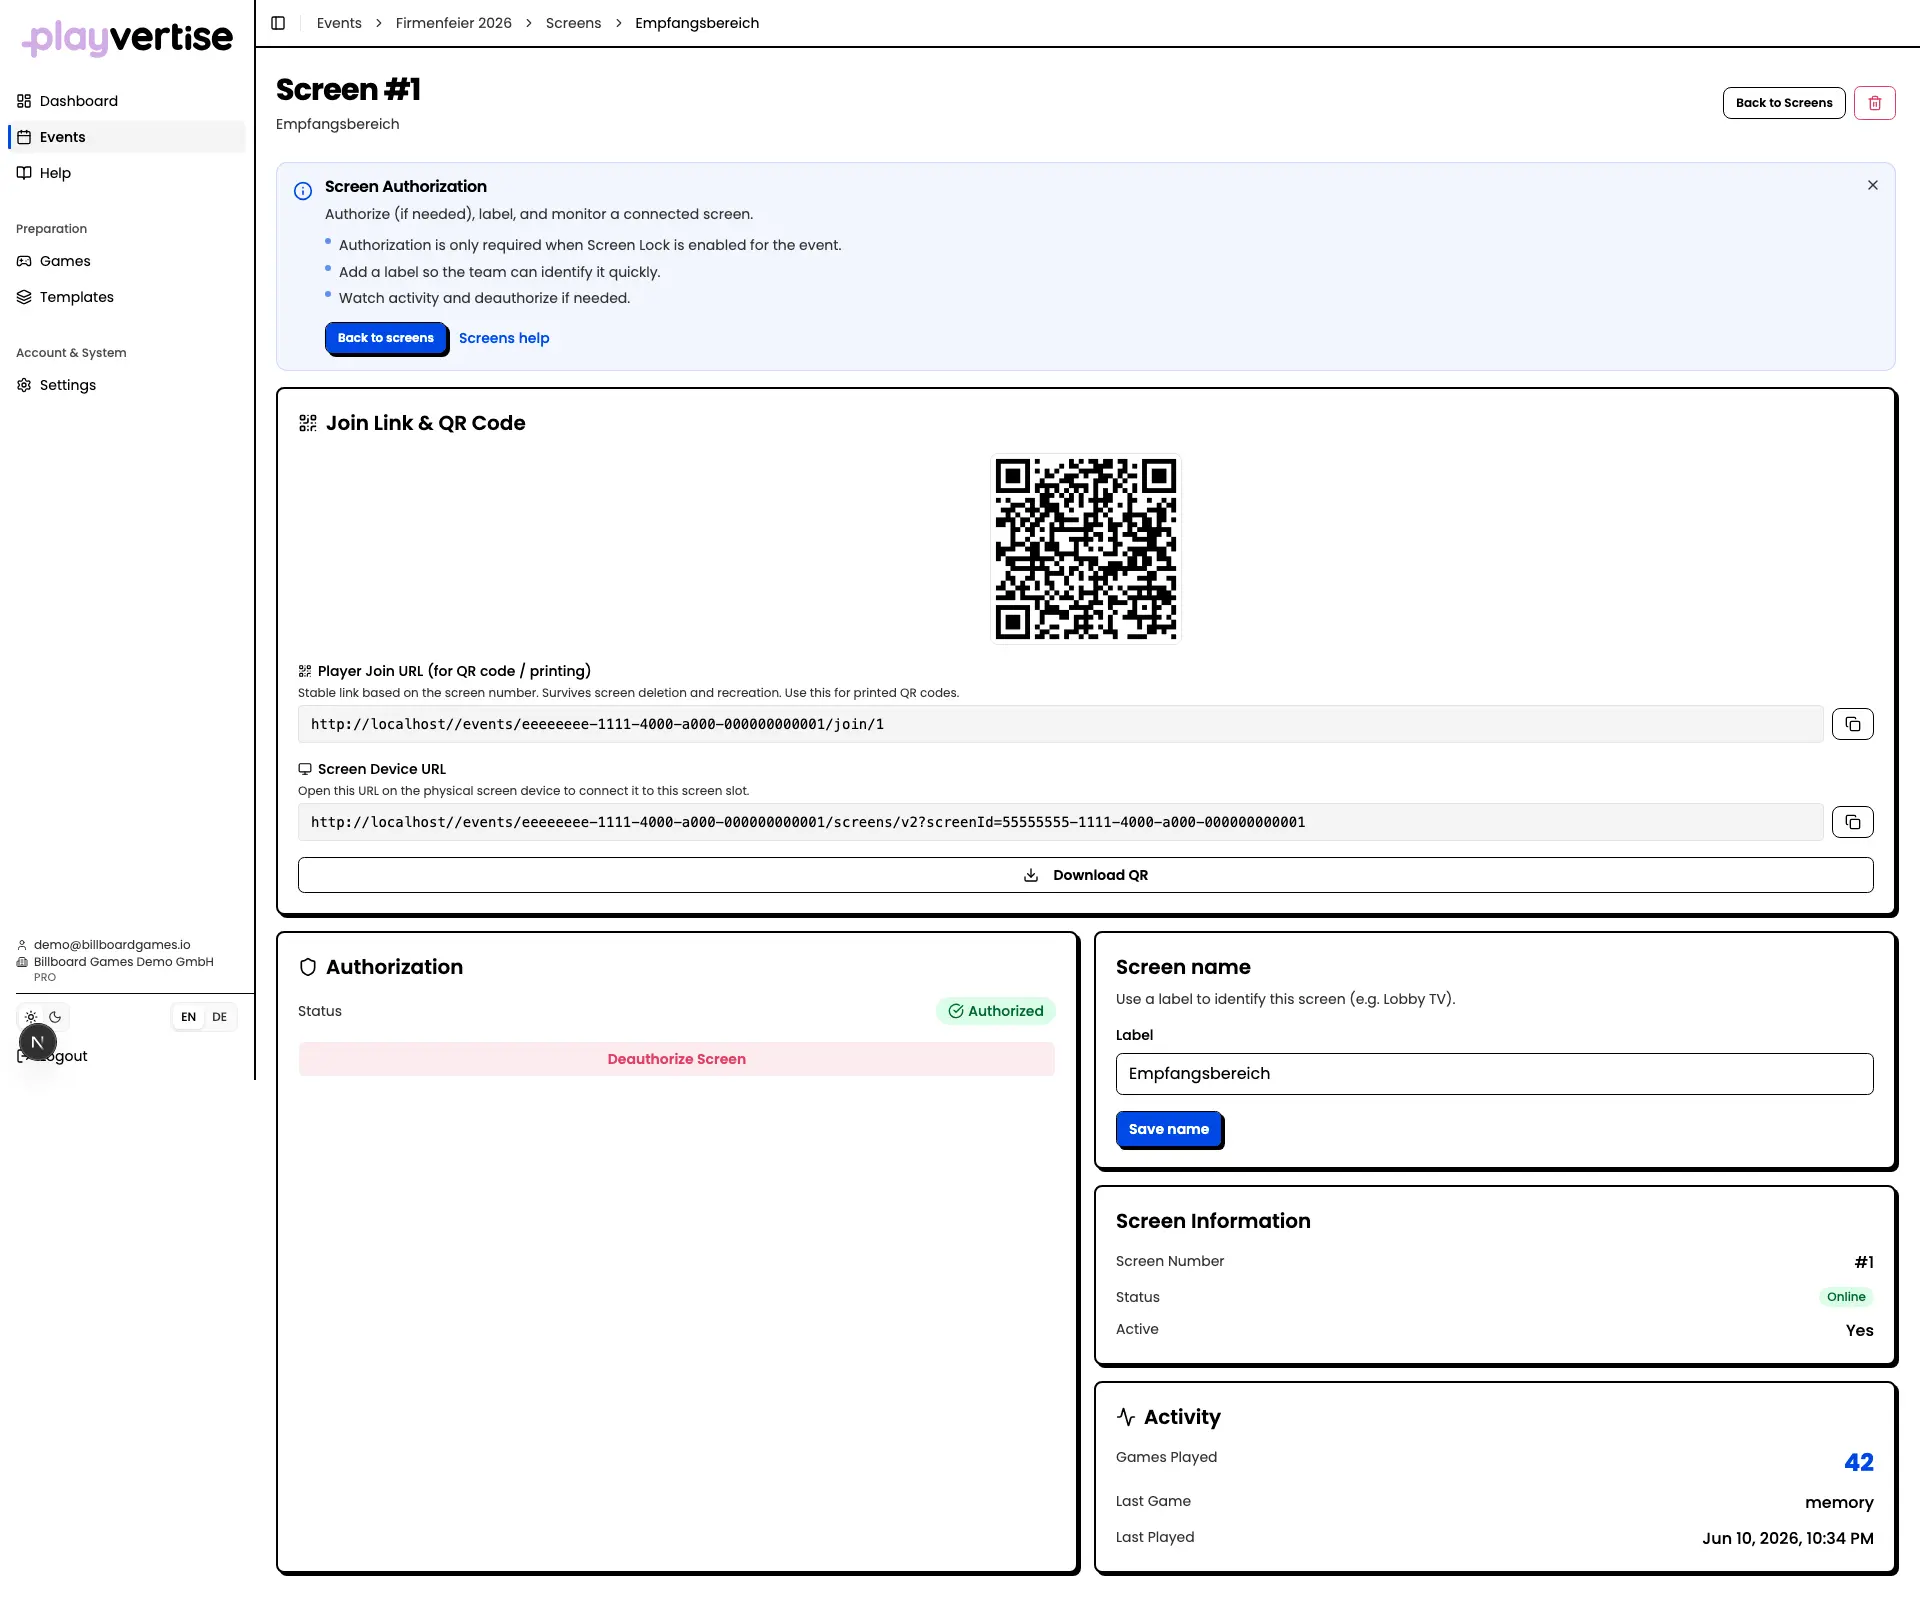The height and width of the screenshot is (1597, 1920).
Task: Switch to light theme sun icon
Action: pyautogui.click(x=31, y=1017)
